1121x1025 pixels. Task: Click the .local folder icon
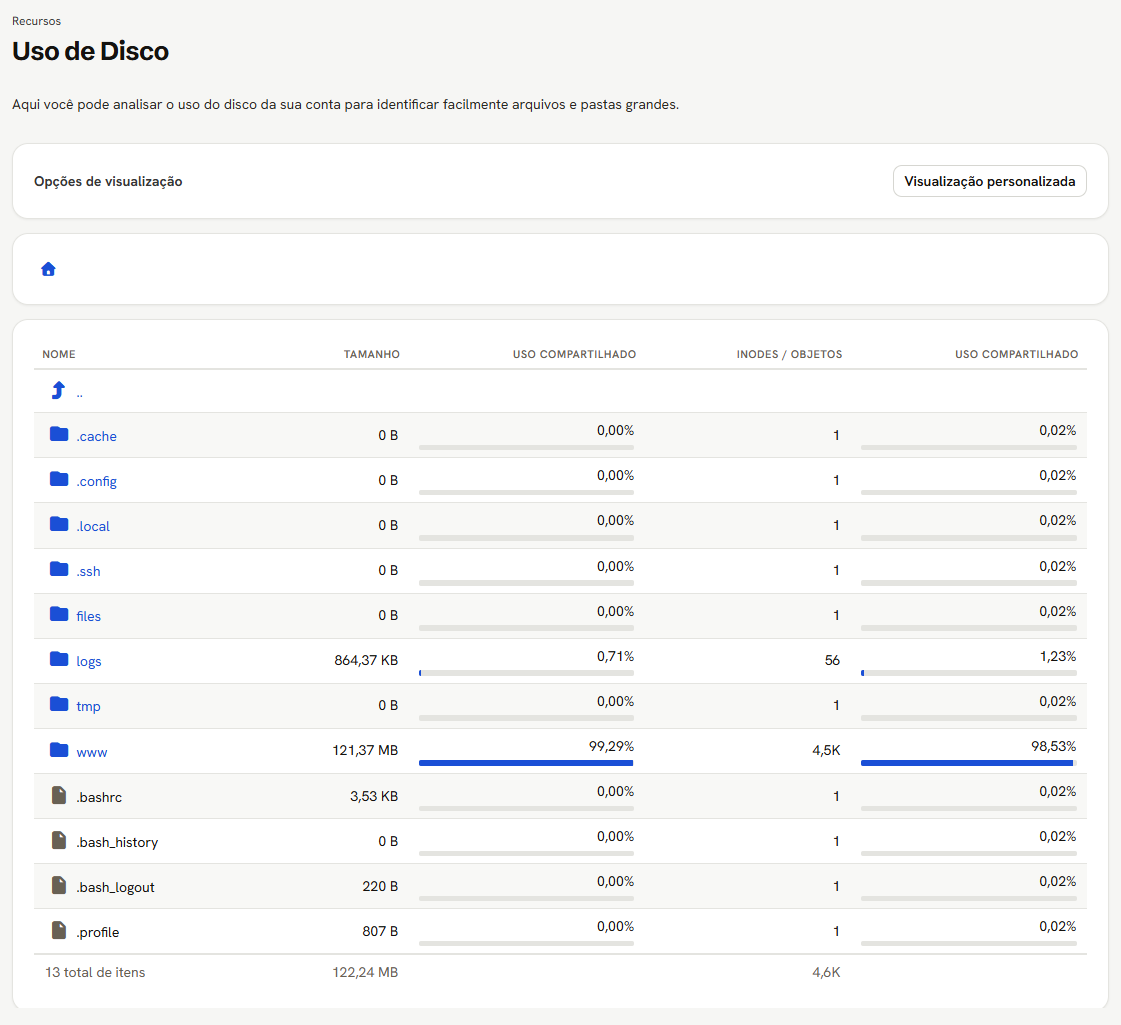coord(59,525)
